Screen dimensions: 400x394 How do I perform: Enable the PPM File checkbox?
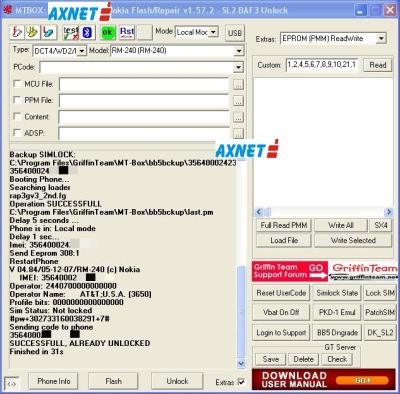(x=17, y=100)
